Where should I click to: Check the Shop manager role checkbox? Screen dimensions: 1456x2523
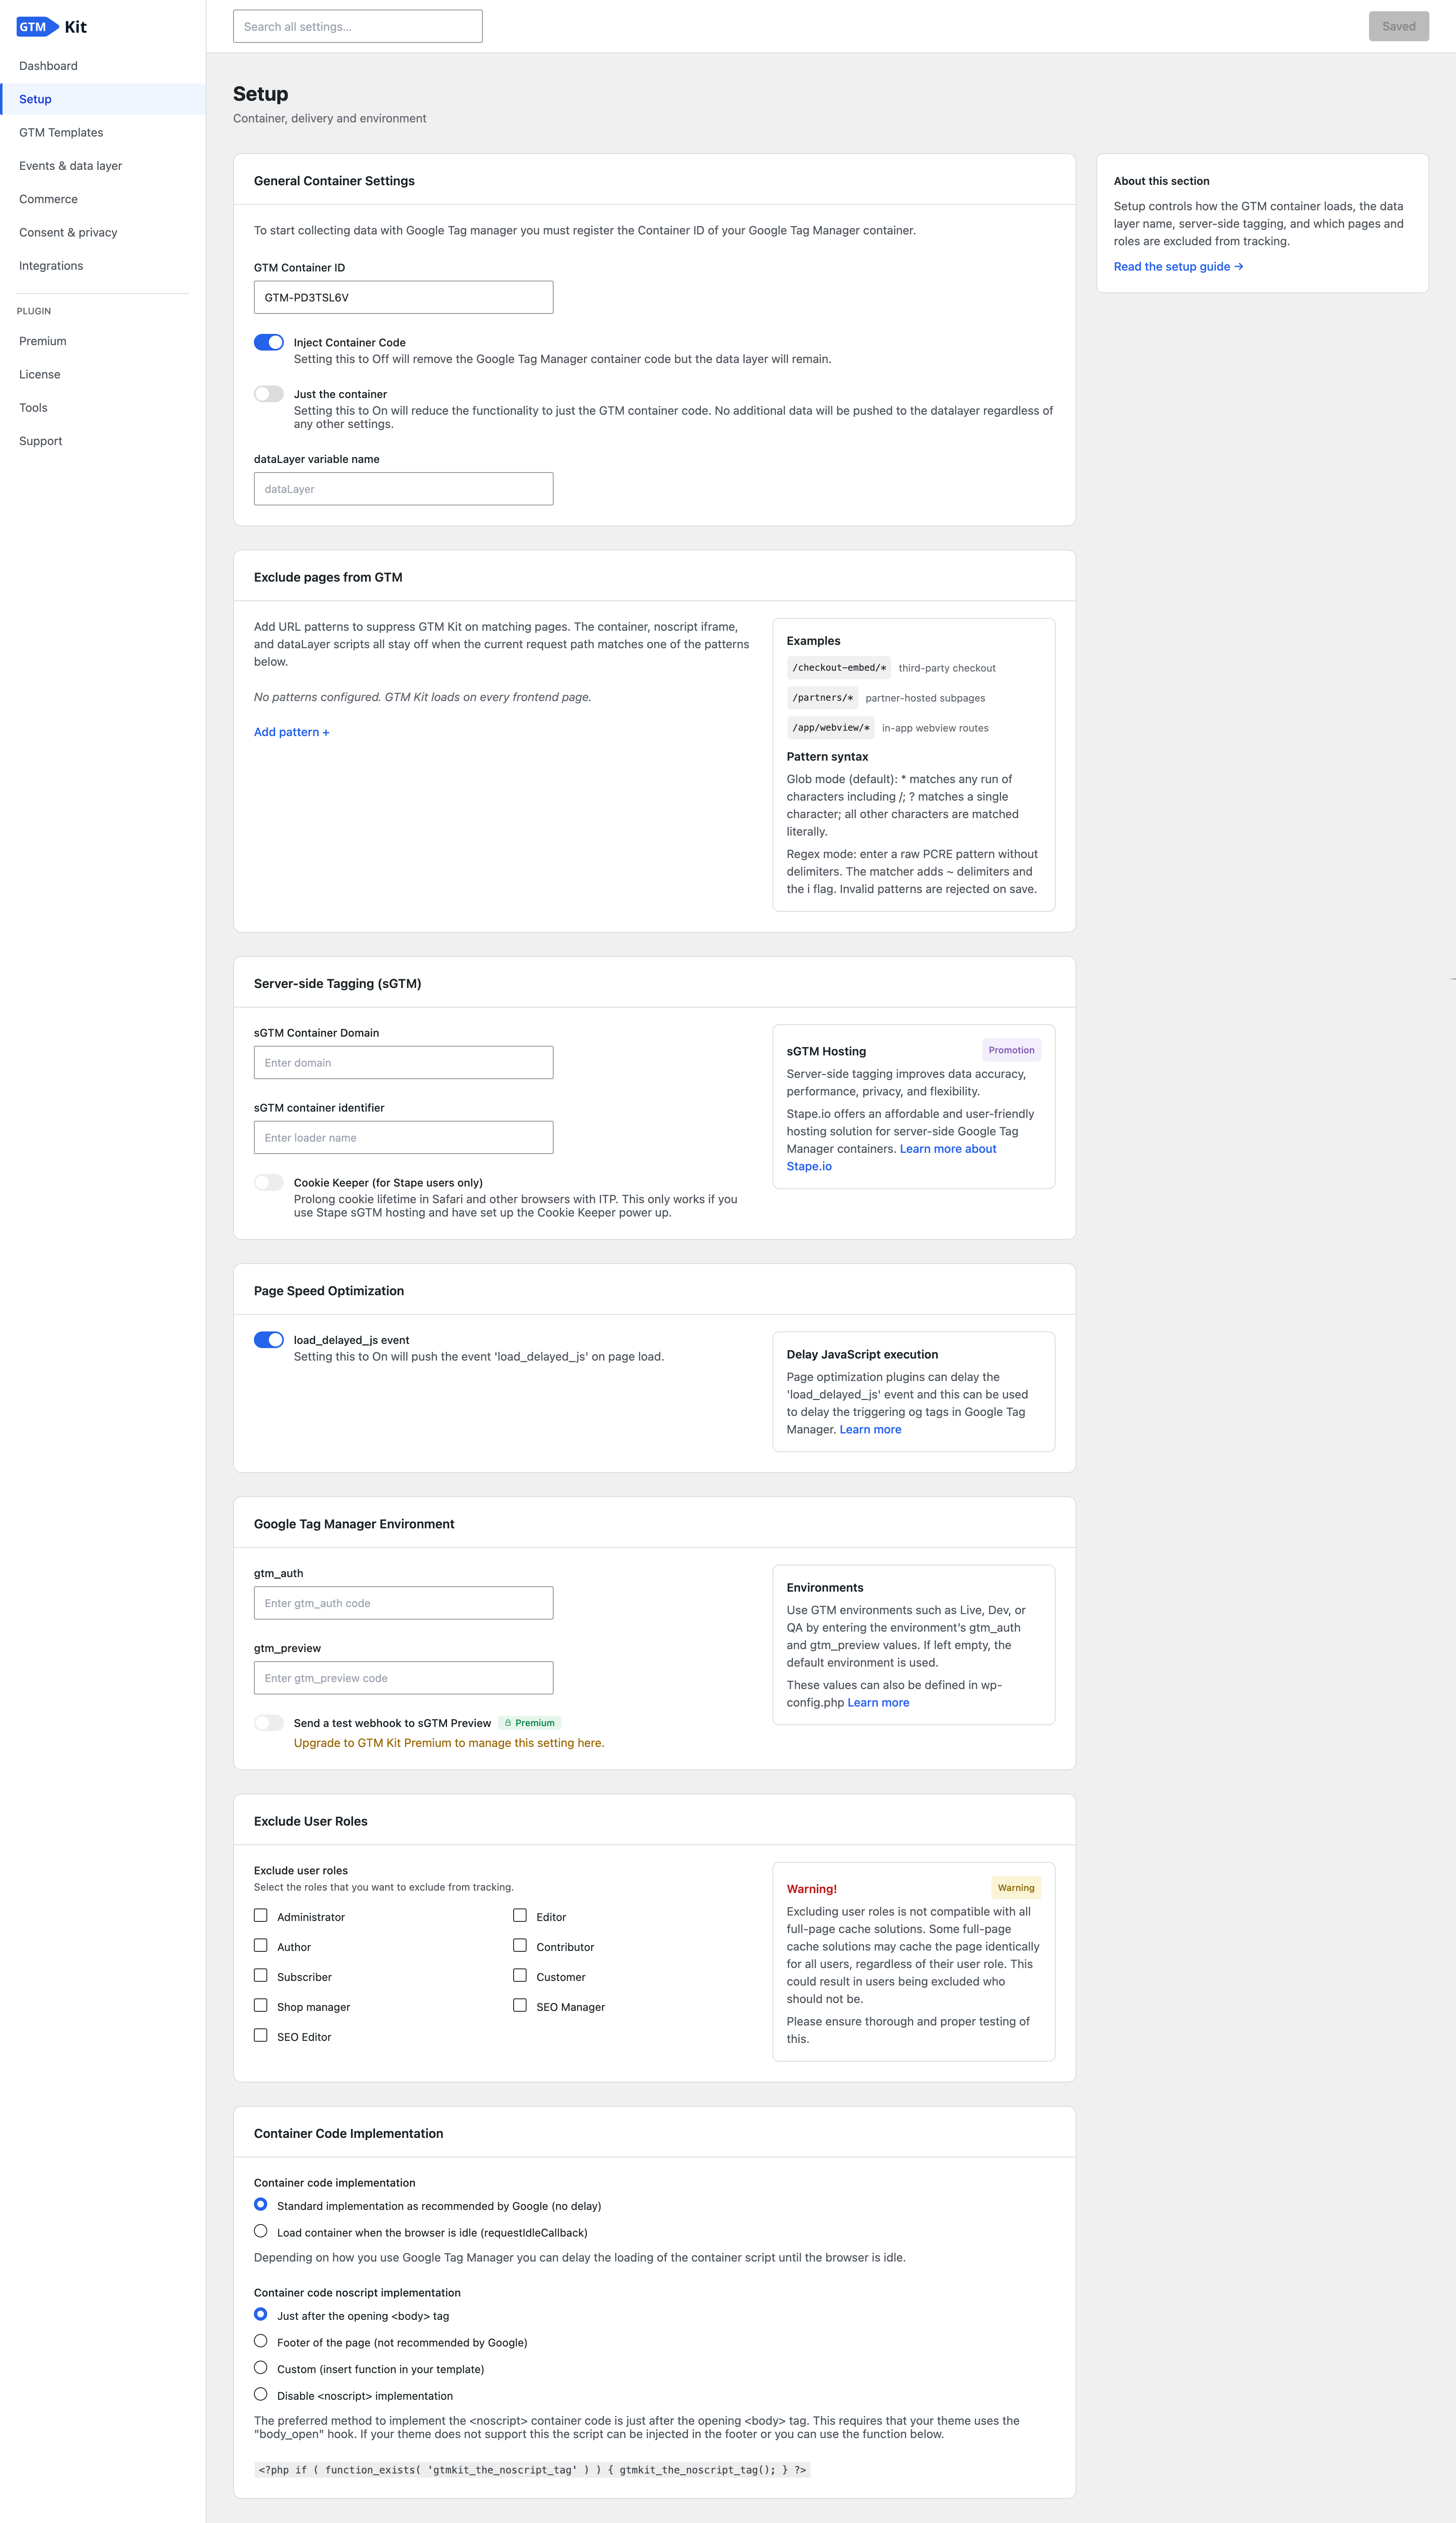[261, 2006]
